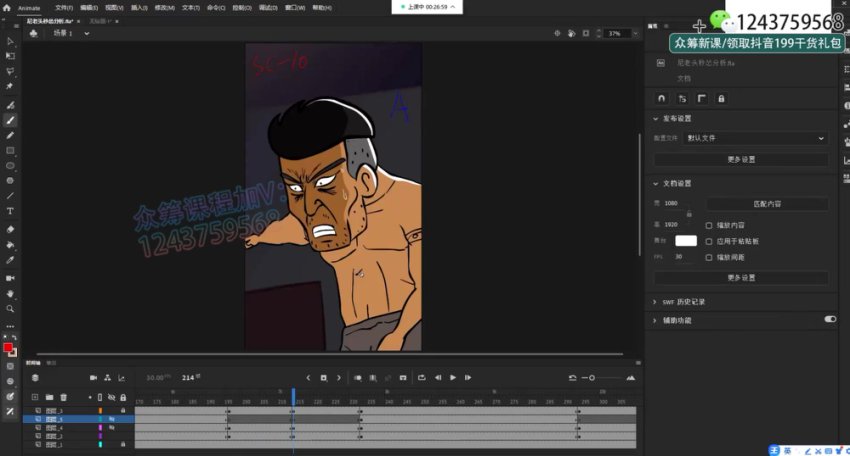This screenshot has height=456, width=850.
Task: Click 更多设置 under 发布设置
Action: [741, 160]
